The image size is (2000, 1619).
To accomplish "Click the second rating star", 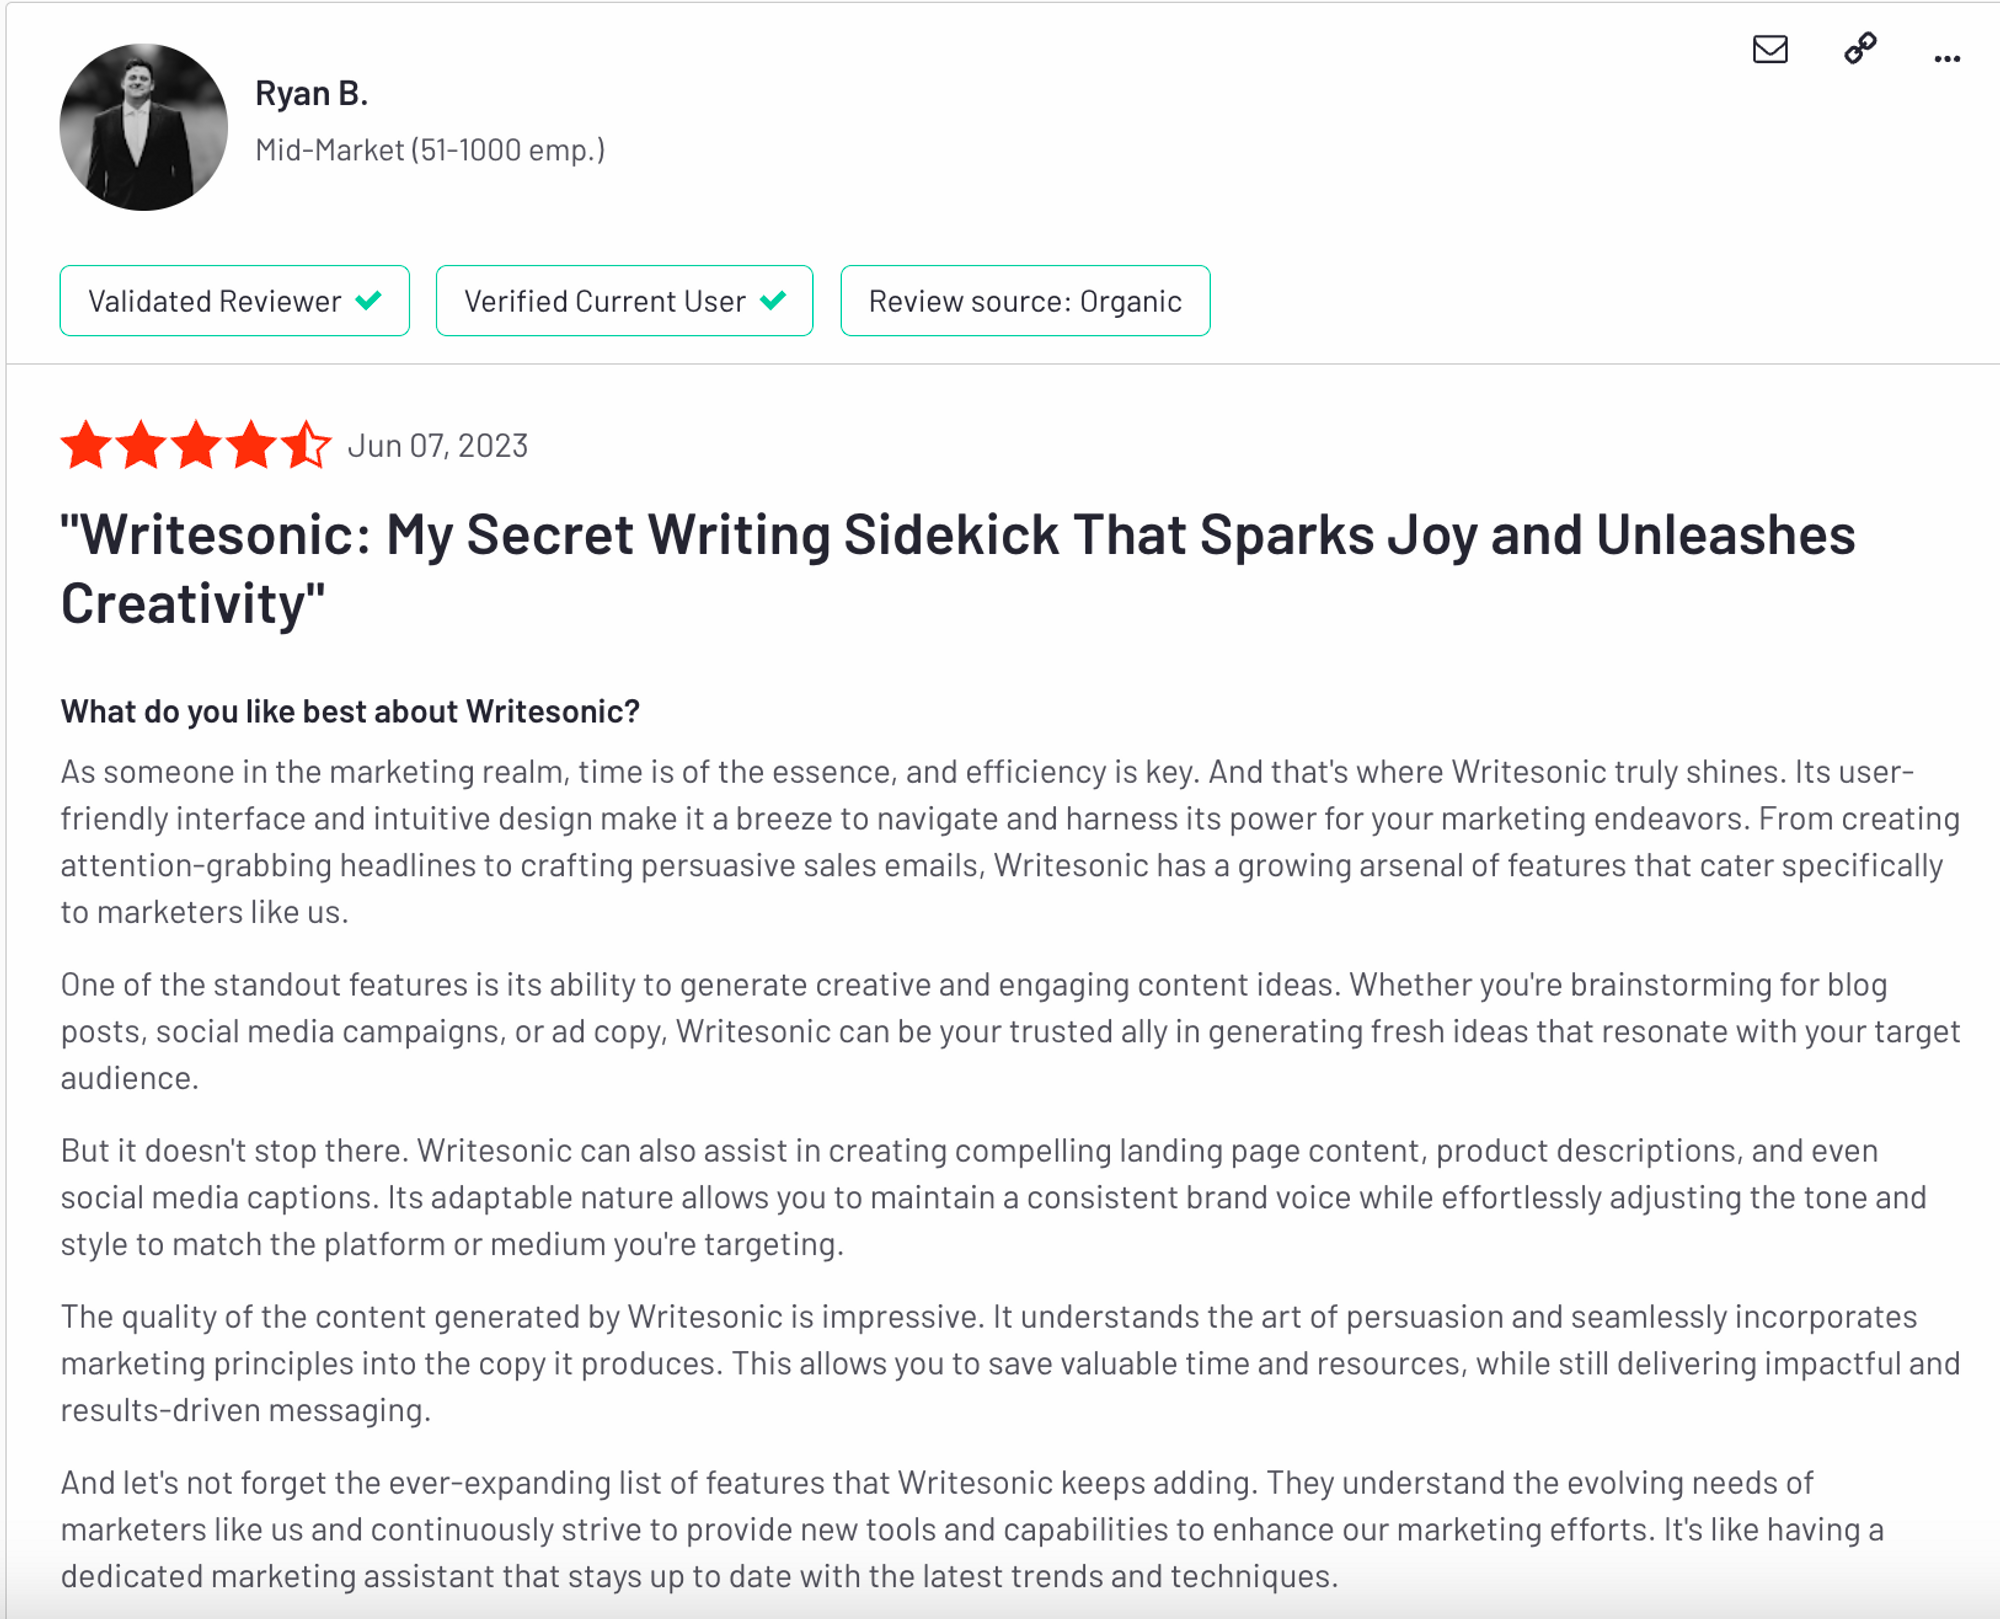I will point(141,445).
